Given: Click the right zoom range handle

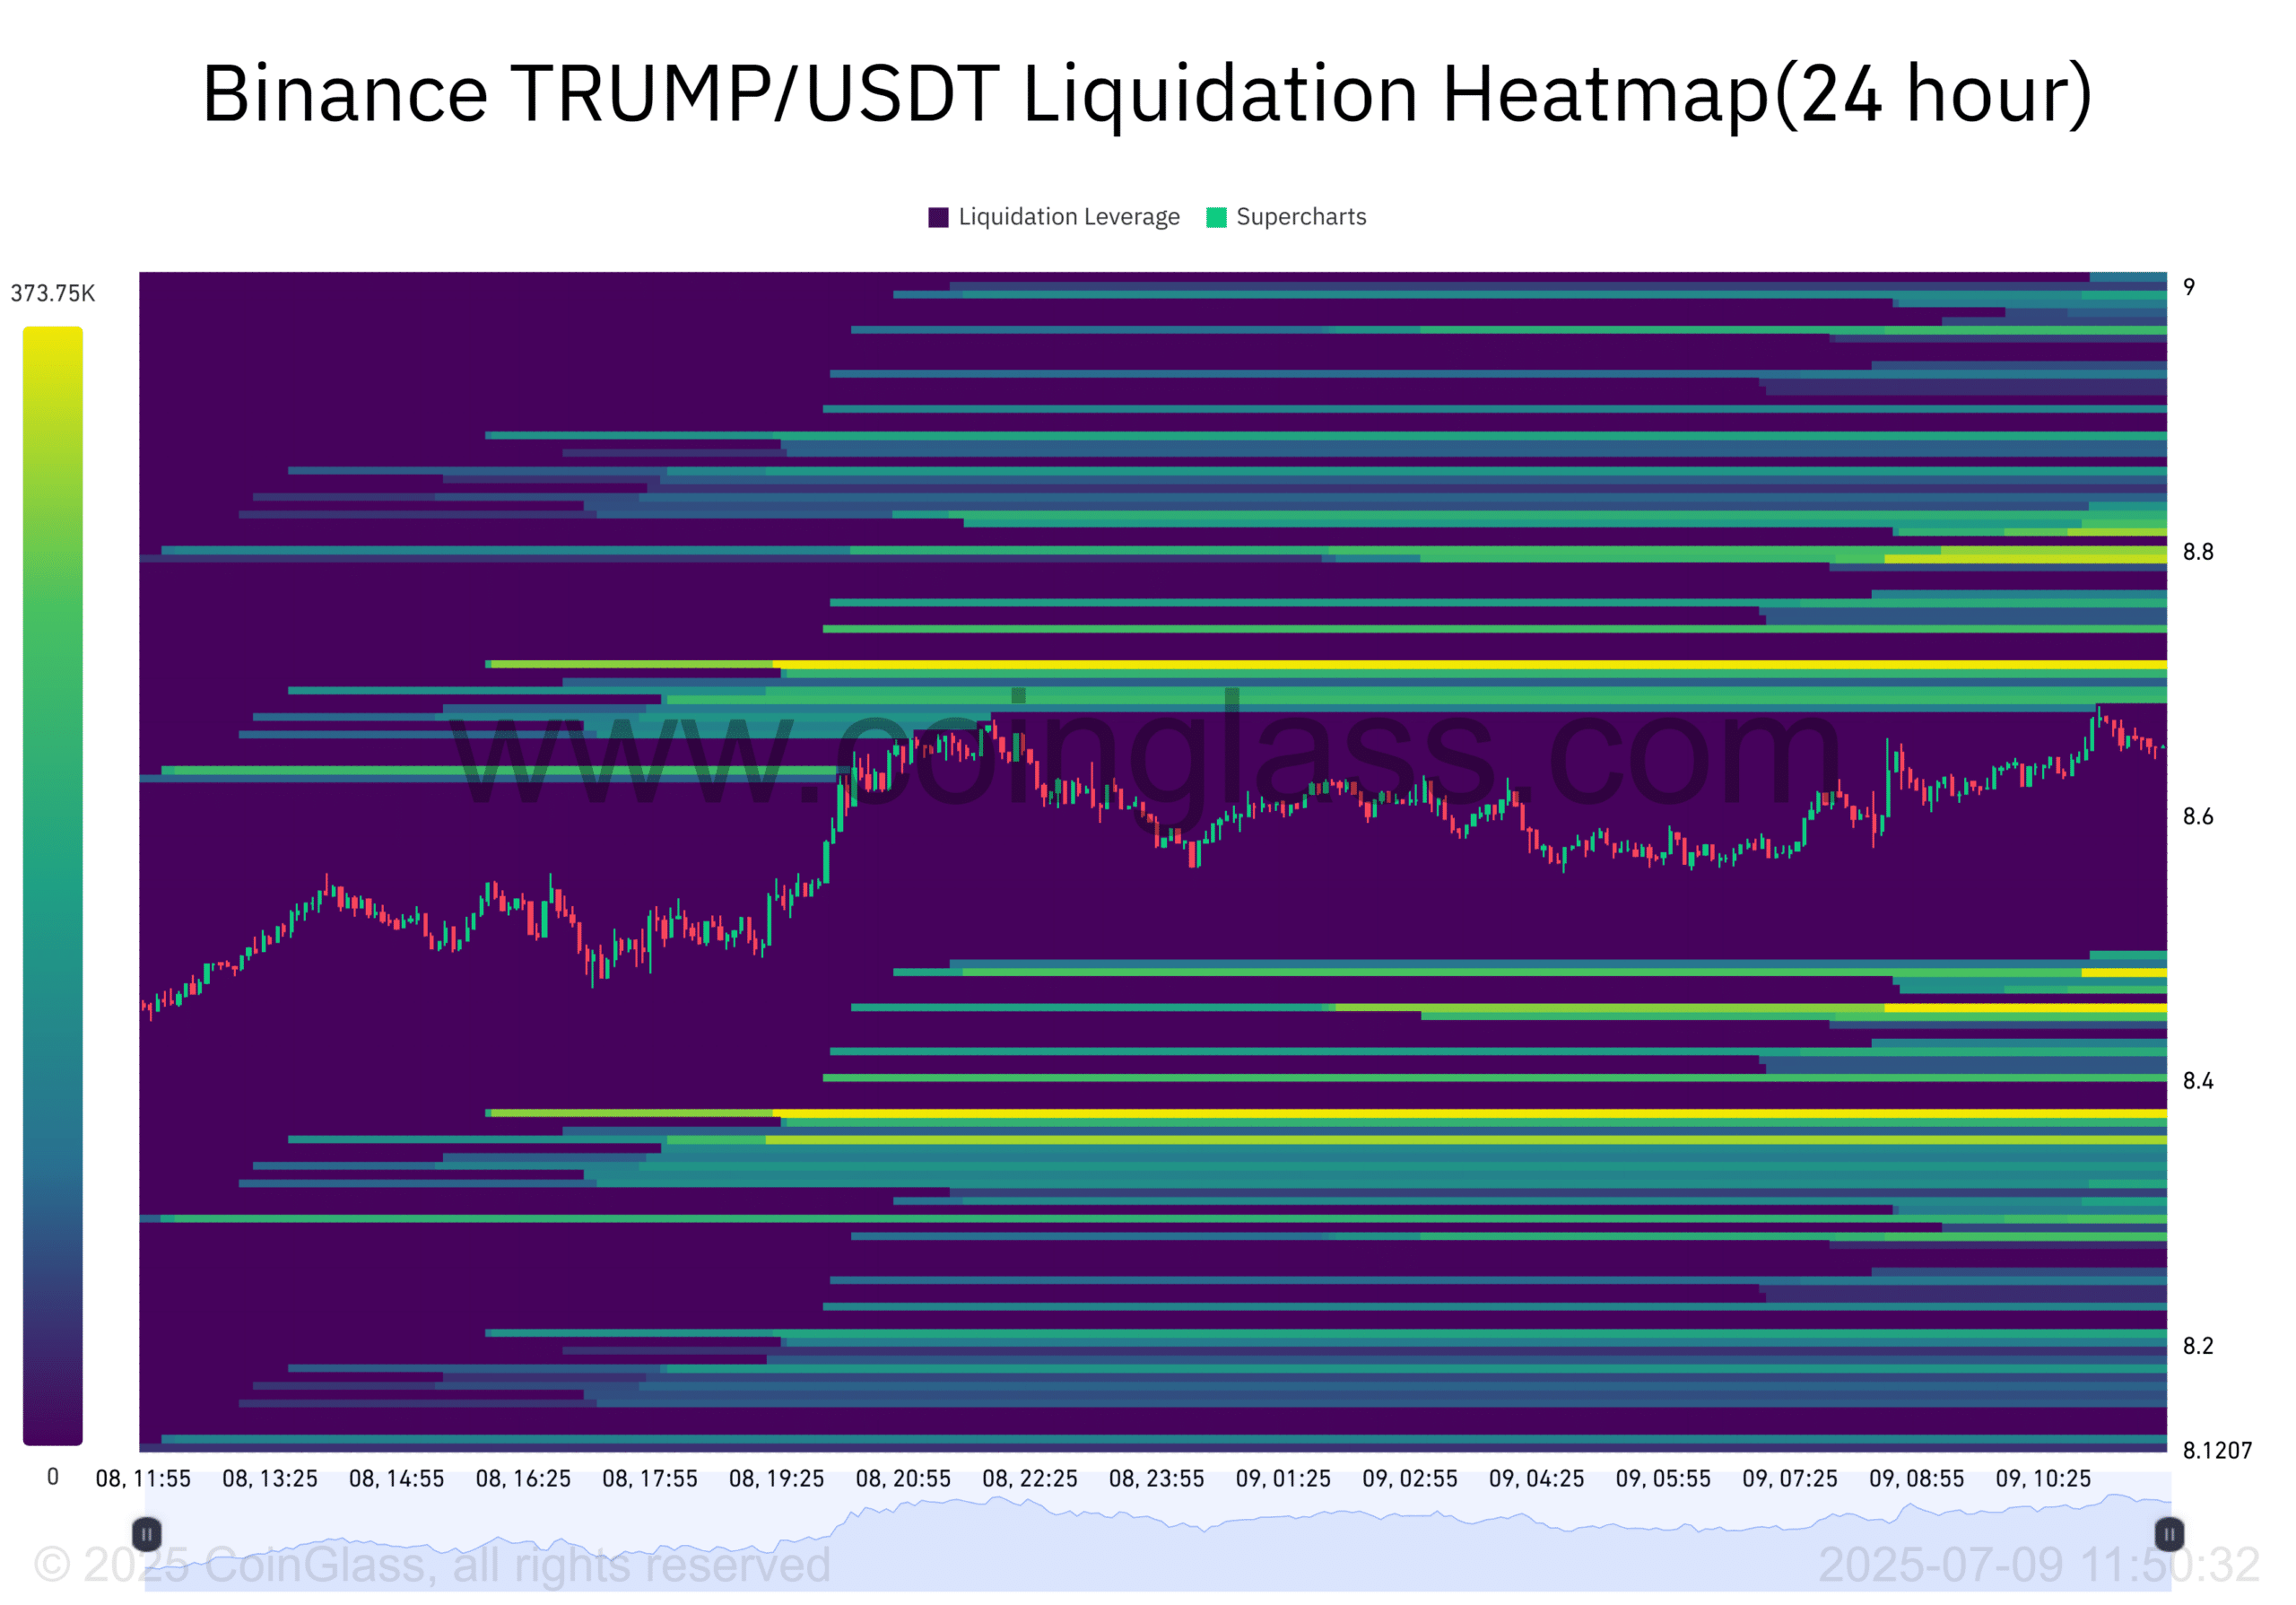Looking at the screenshot, I should coord(2169,1534).
